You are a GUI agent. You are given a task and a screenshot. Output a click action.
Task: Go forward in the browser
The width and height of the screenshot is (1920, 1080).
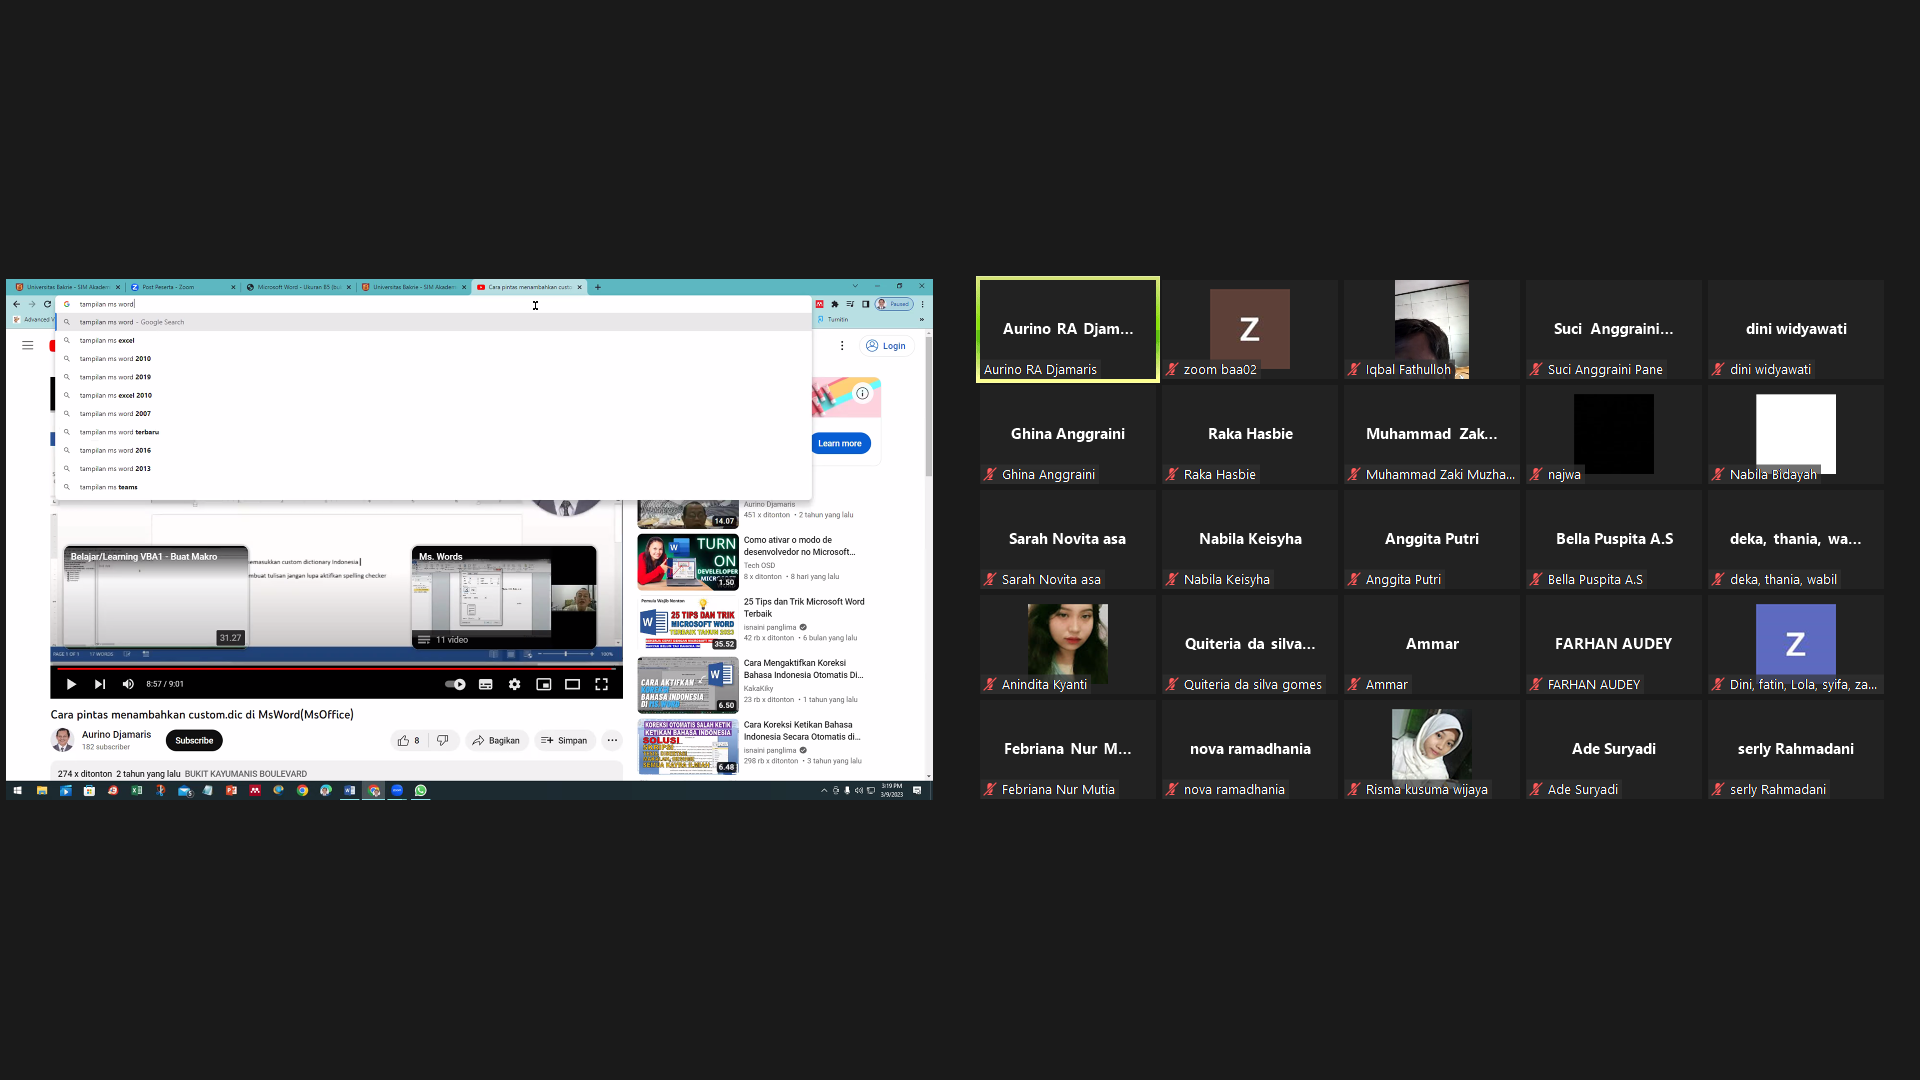tap(32, 304)
